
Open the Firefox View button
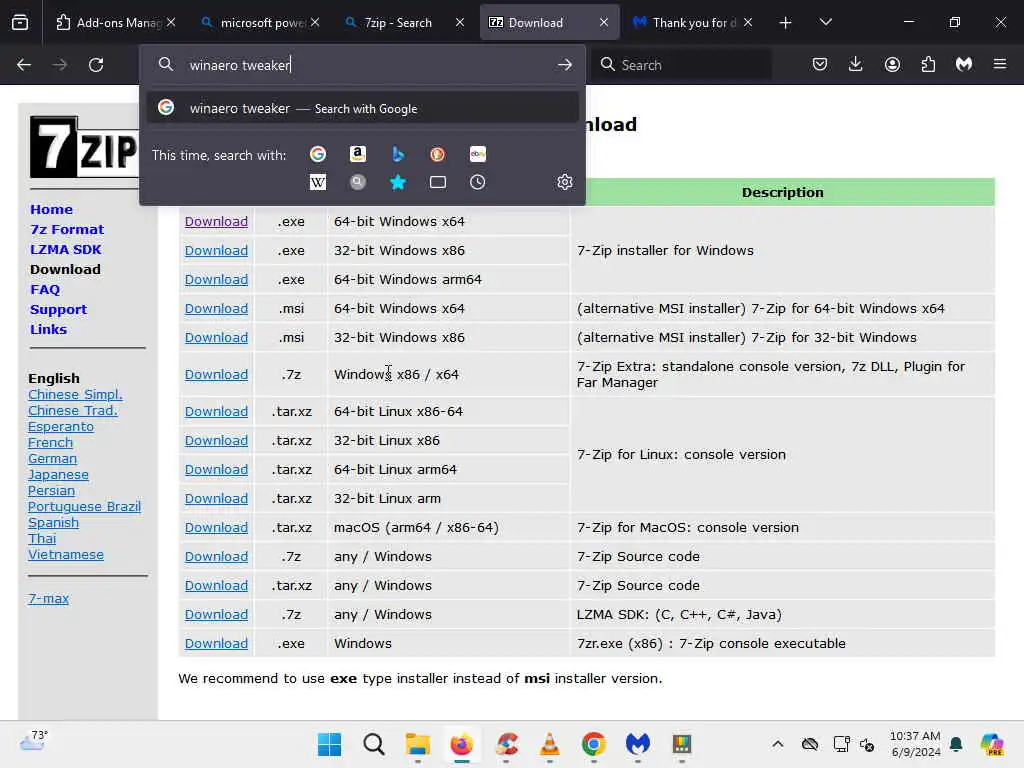point(20,22)
